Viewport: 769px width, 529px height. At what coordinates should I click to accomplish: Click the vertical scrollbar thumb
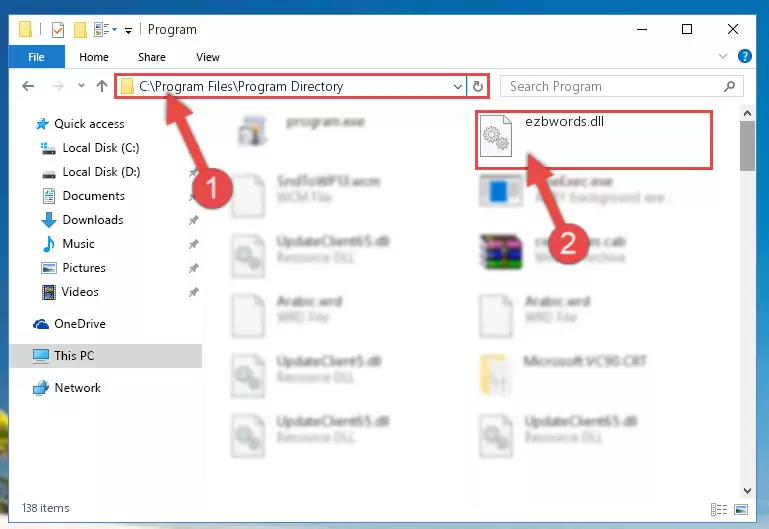(x=747, y=146)
